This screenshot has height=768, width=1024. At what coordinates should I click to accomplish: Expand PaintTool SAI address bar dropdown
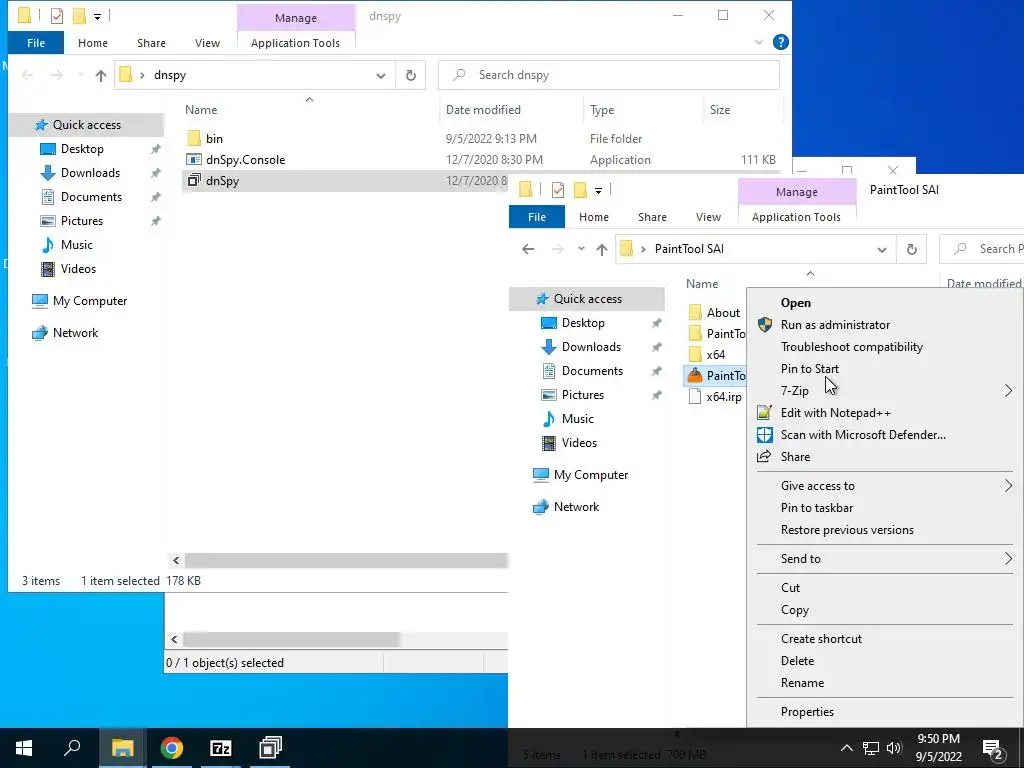[882, 249]
